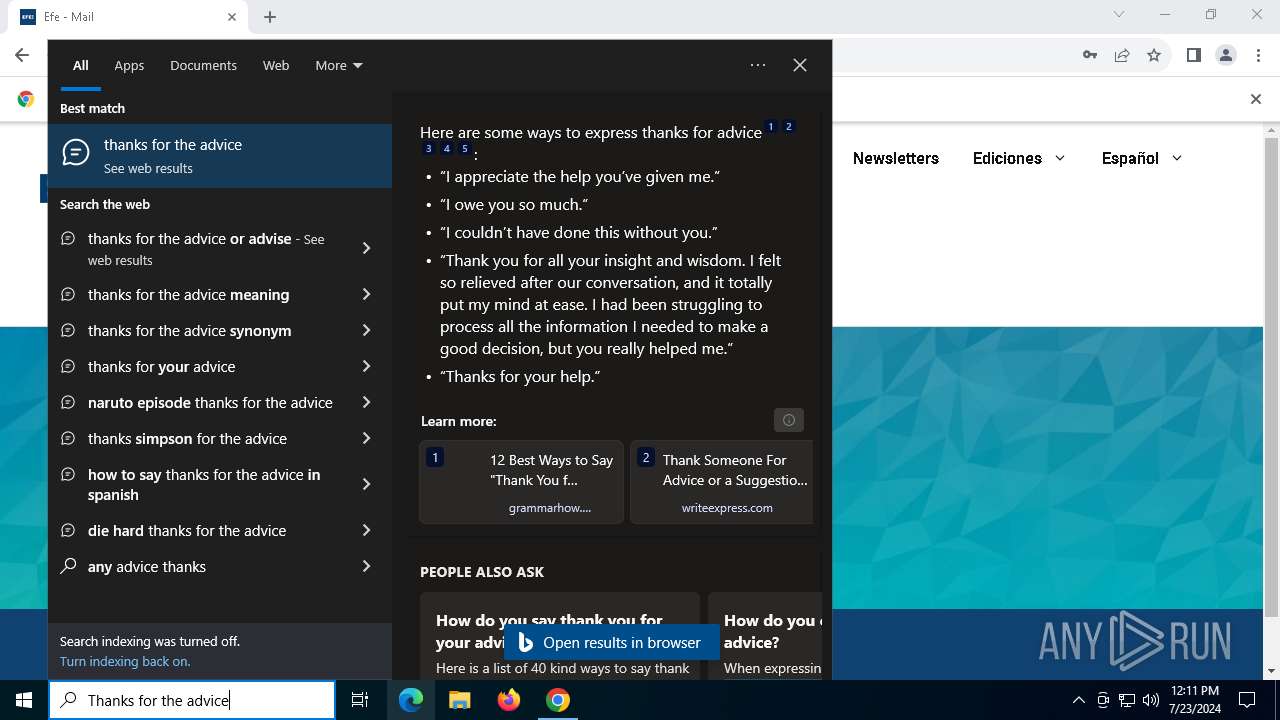
Task: Expand 'thanks for your advice' arrow
Action: [366, 366]
